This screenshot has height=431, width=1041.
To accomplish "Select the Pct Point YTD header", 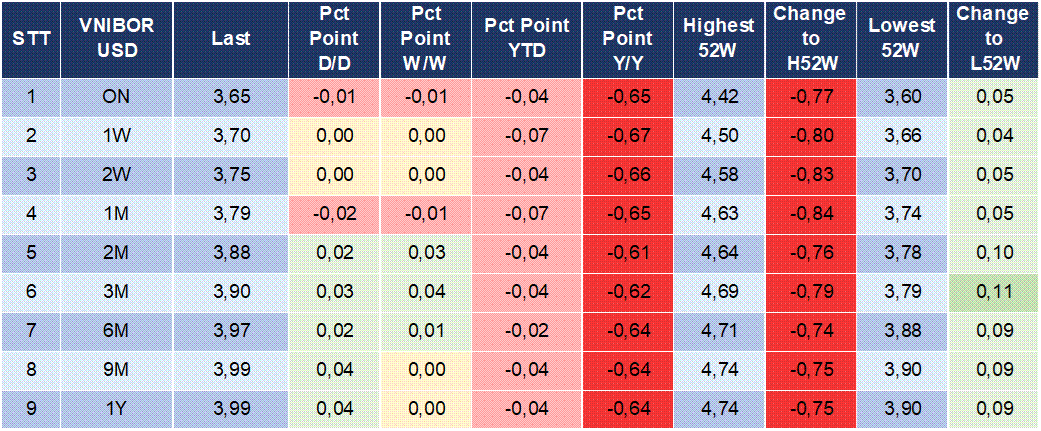I will (526, 39).
